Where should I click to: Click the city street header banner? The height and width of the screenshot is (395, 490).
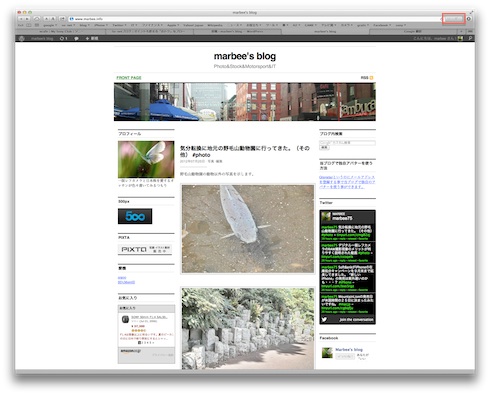[245, 102]
